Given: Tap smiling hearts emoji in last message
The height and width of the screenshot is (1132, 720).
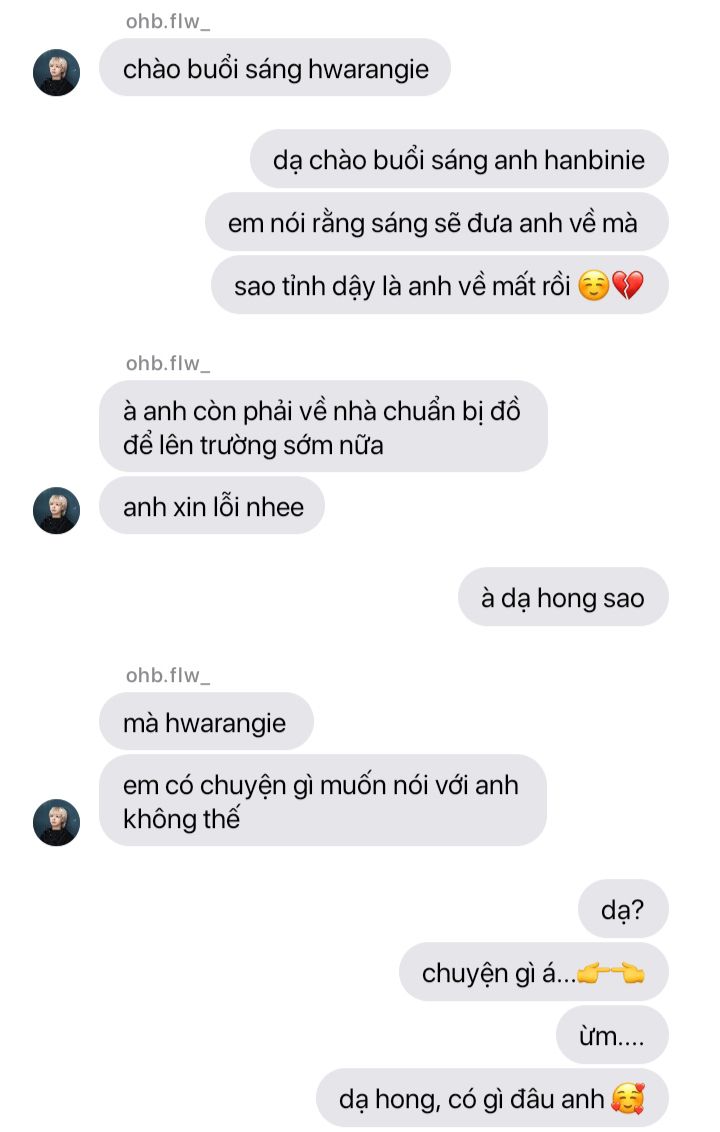Looking at the screenshot, I should coord(627,1098).
